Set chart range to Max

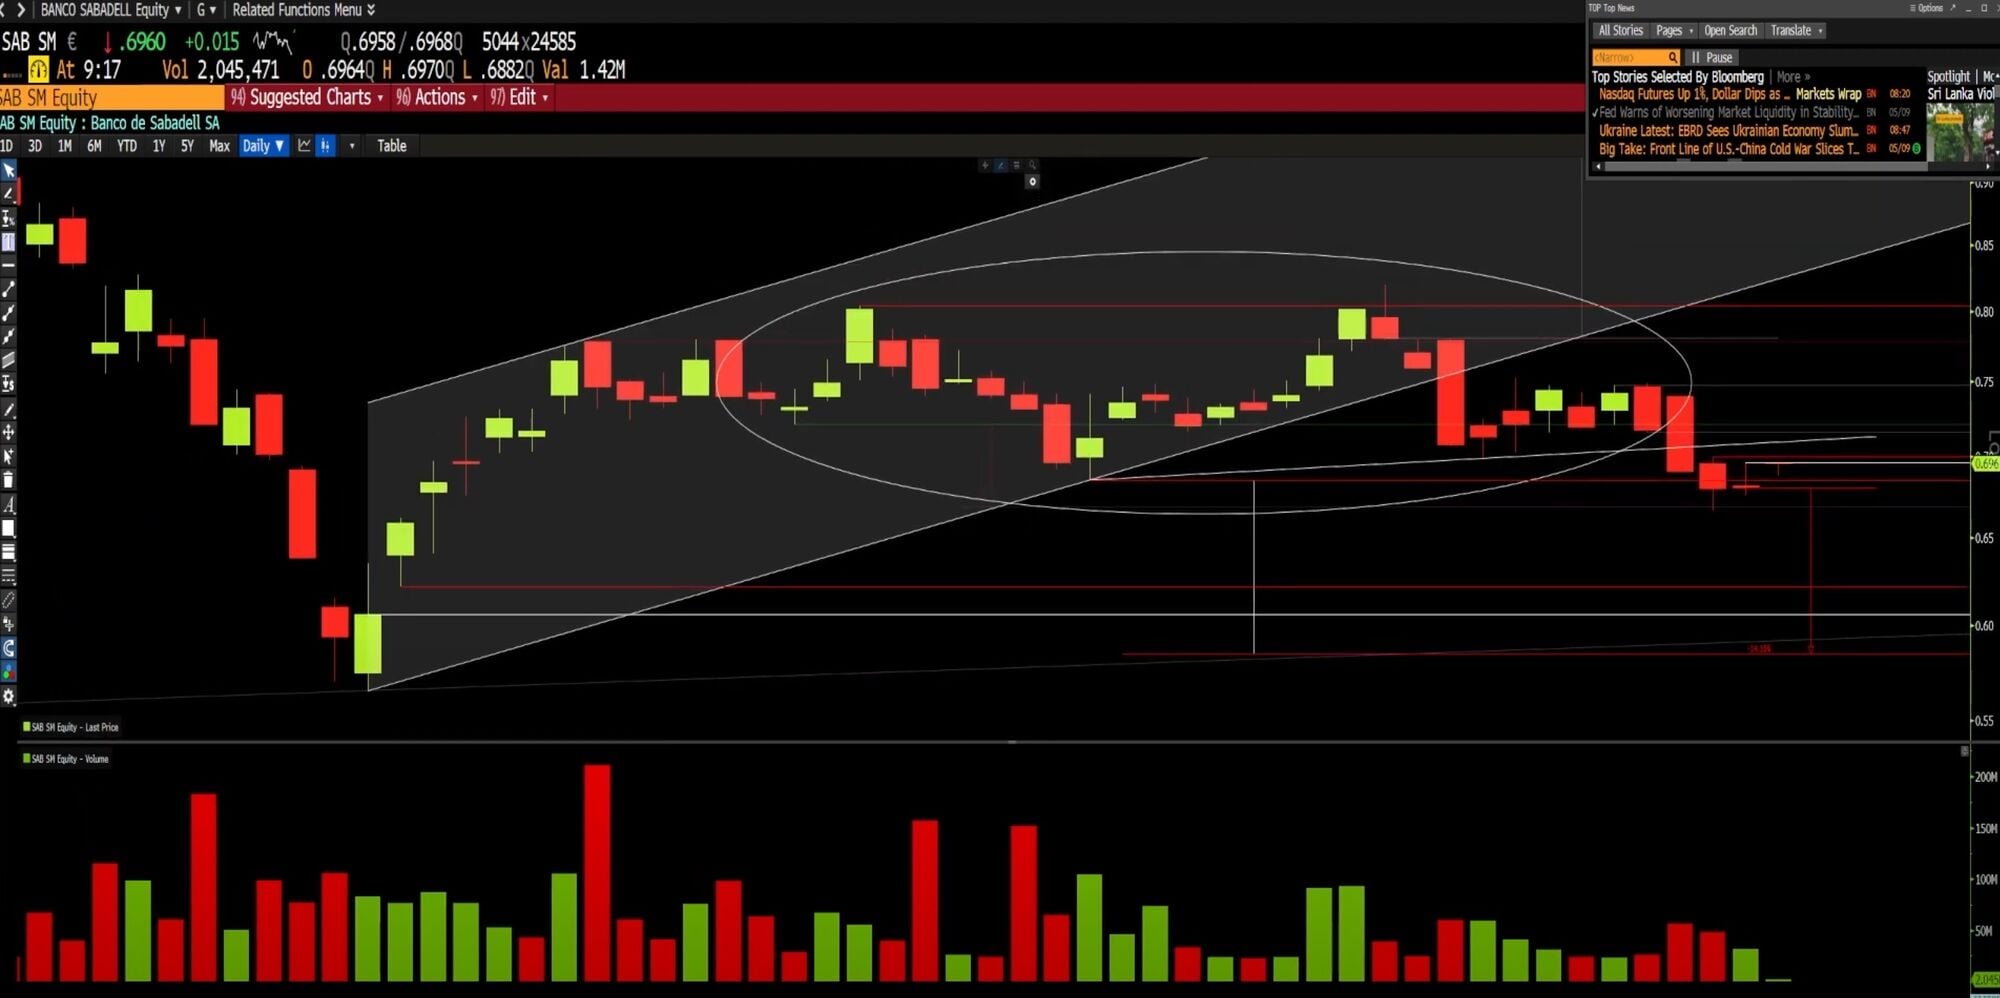click(219, 146)
